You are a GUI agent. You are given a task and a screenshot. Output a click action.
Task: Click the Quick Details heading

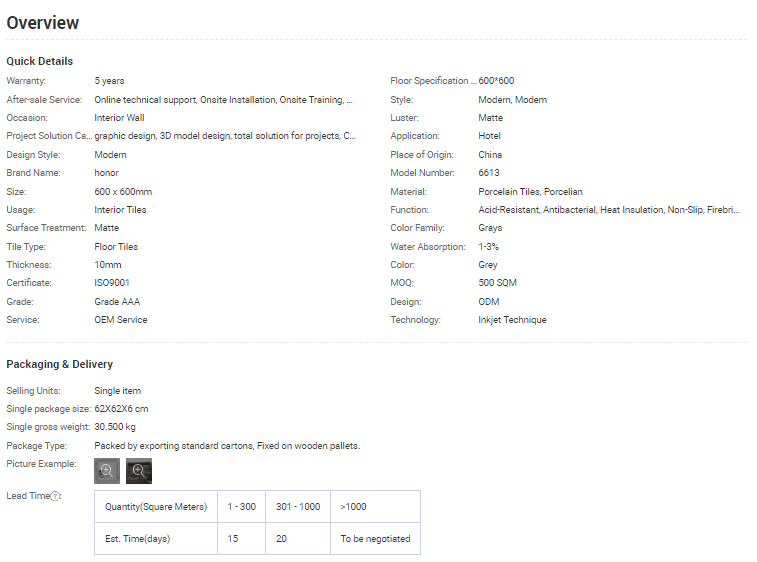[40, 61]
